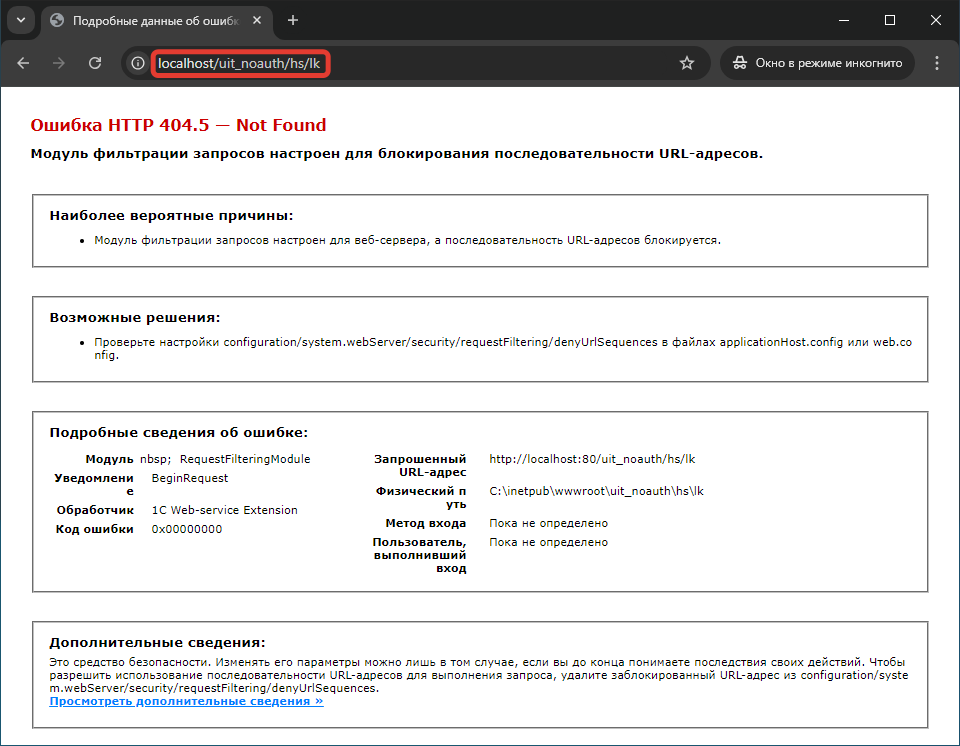
Task: Click the "Ошибка HTTP 404.5" red heading
Action: 178,125
